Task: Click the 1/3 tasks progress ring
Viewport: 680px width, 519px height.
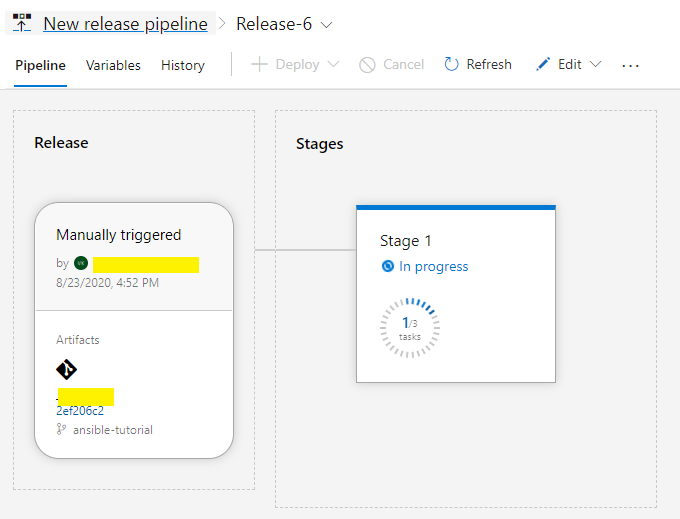Action: 410,327
